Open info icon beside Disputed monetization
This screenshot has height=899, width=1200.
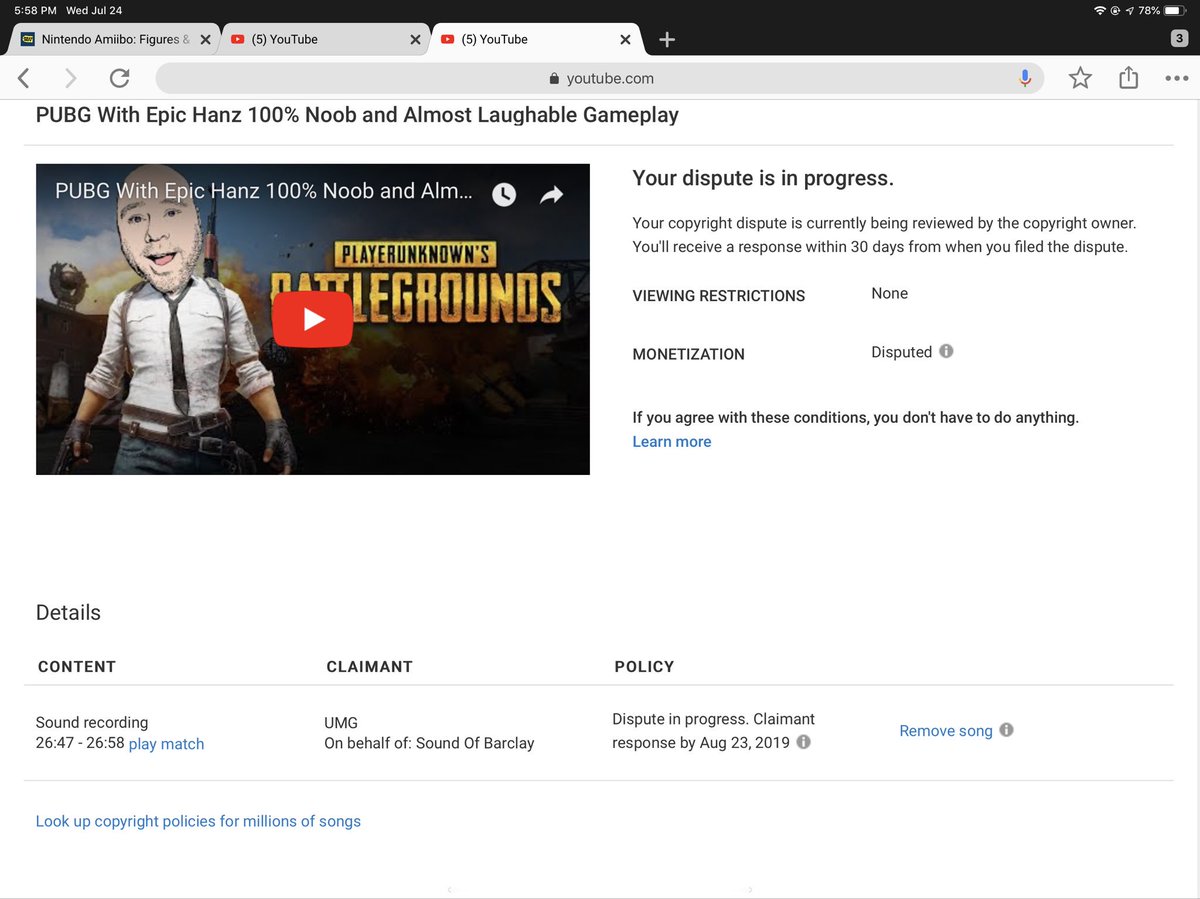946,351
